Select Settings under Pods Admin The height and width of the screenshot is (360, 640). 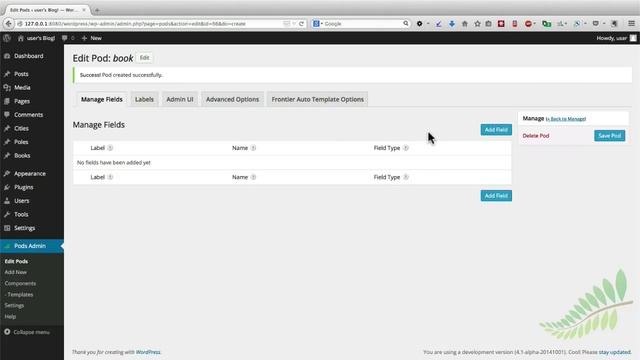pos(14,305)
